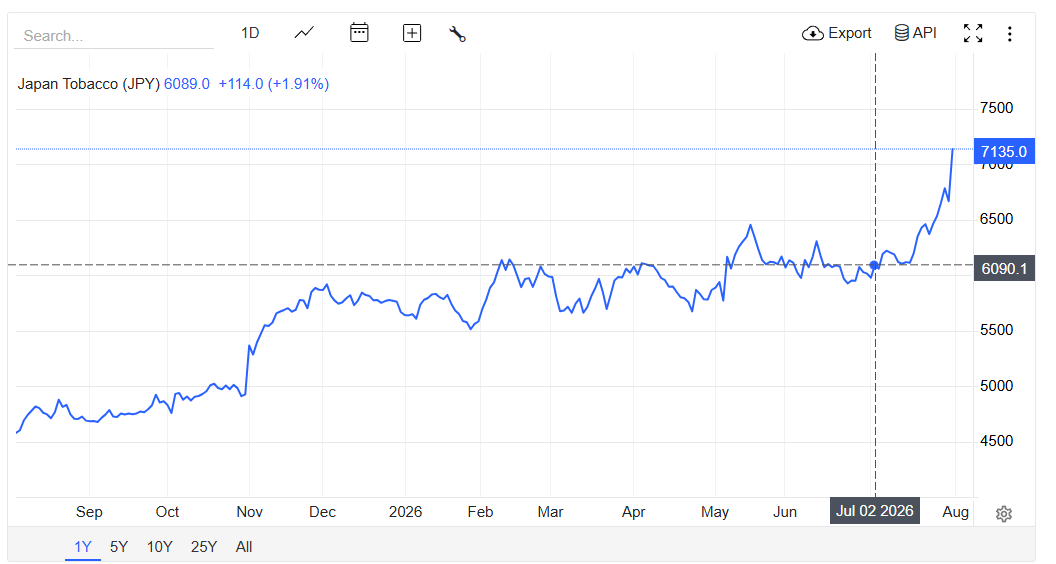Switch to the 5Y time range

pos(119,546)
